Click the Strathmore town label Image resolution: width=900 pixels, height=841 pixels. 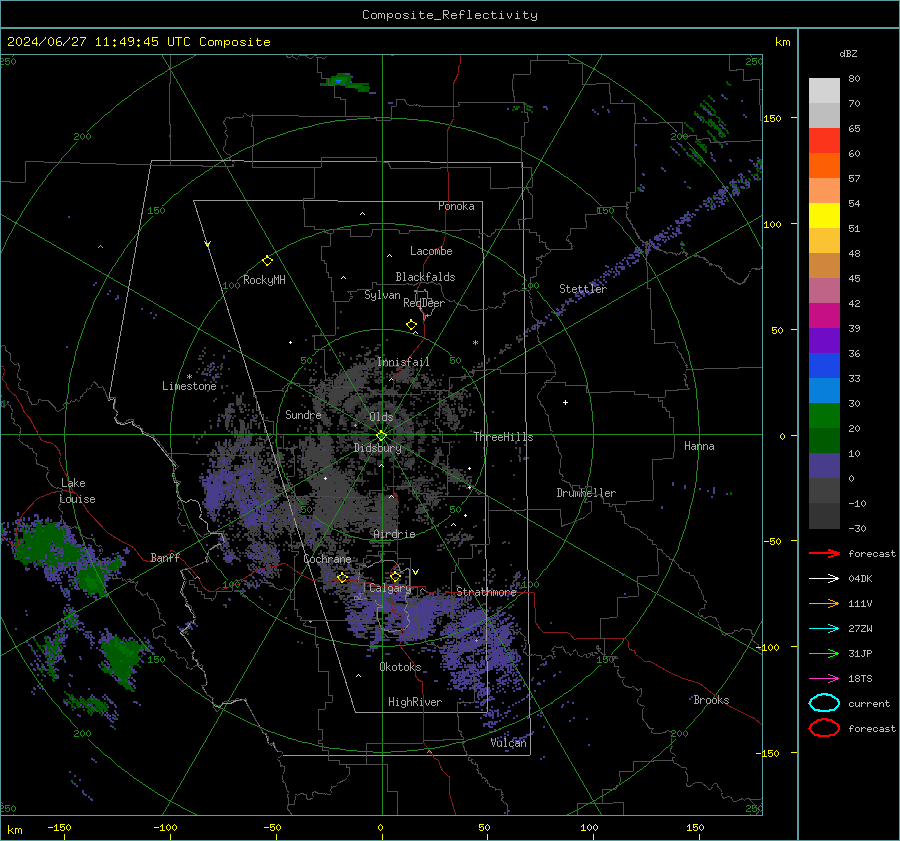click(x=486, y=592)
